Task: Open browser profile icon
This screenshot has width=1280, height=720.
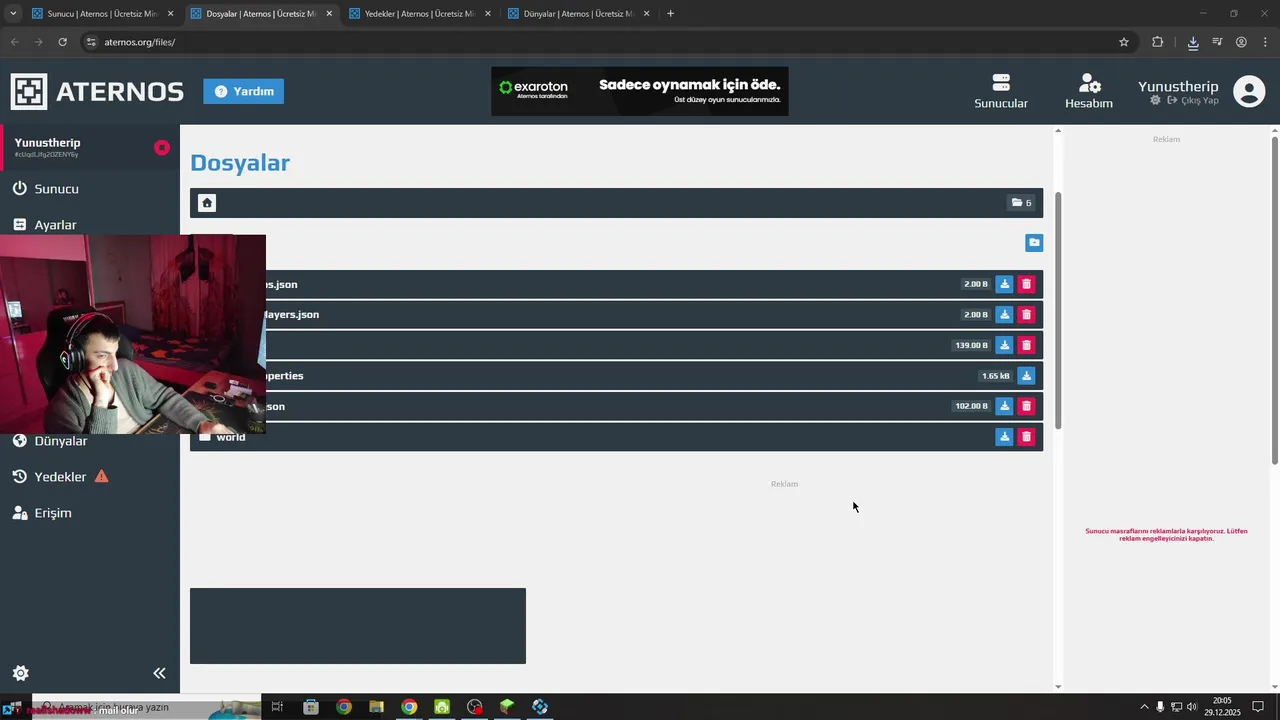Action: click(1241, 42)
